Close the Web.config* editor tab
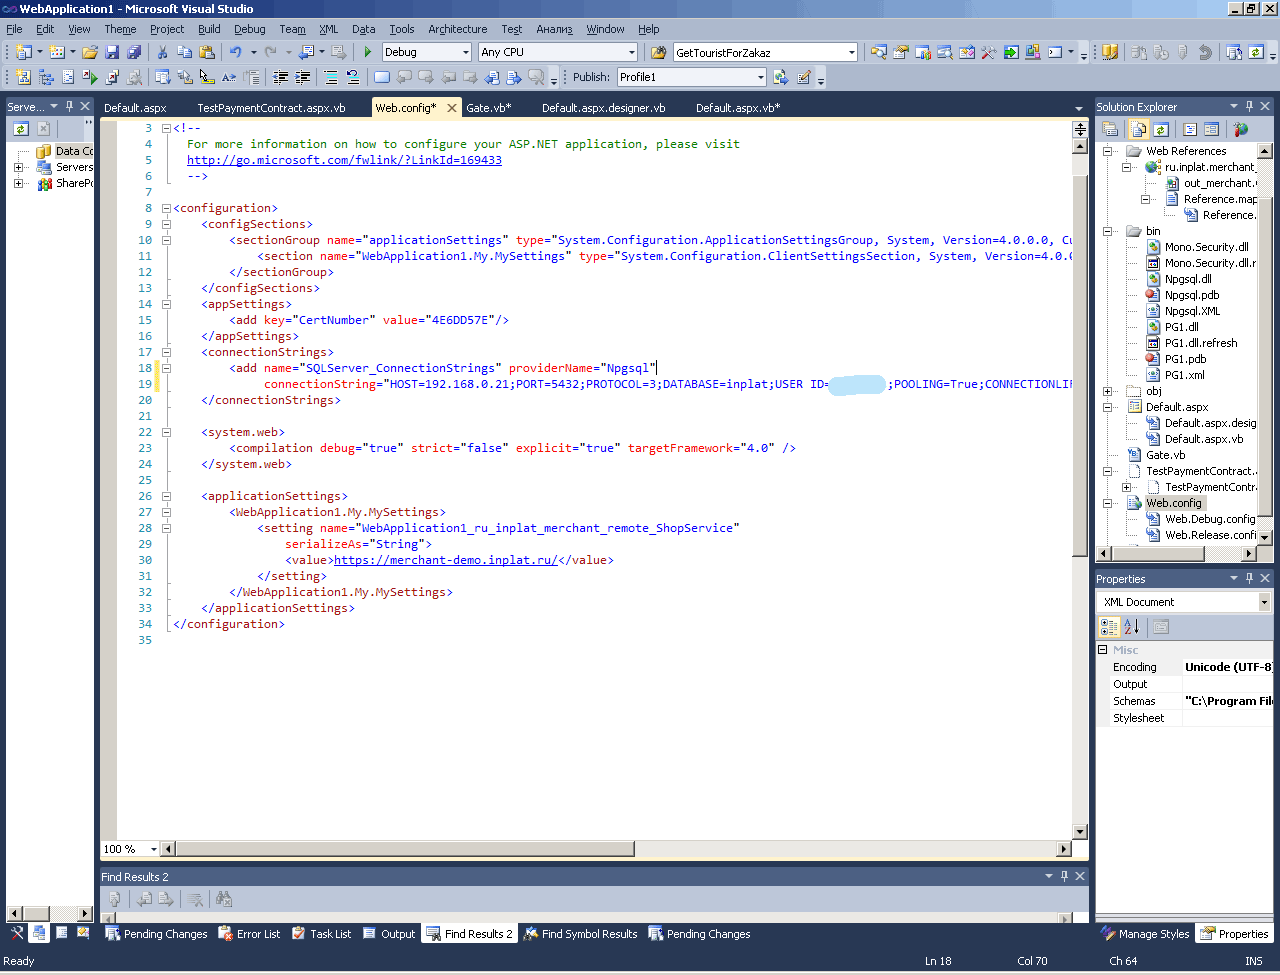This screenshot has width=1280, height=975. [x=452, y=107]
